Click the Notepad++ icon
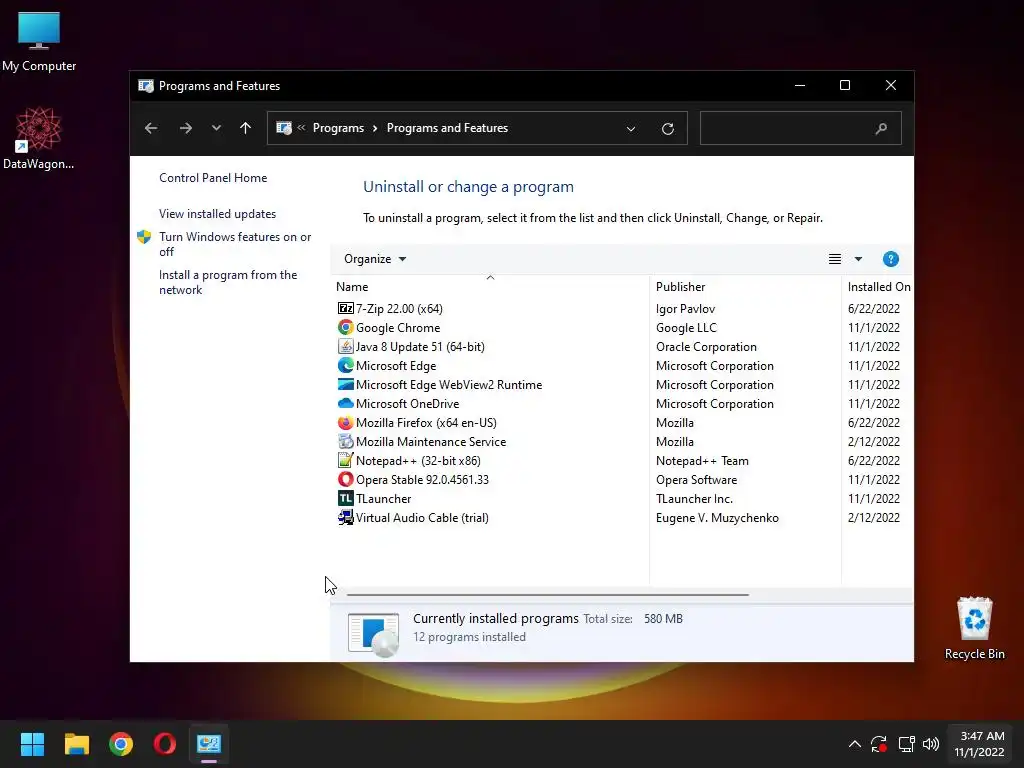This screenshot has height=768, width=1024. point(345,460)
